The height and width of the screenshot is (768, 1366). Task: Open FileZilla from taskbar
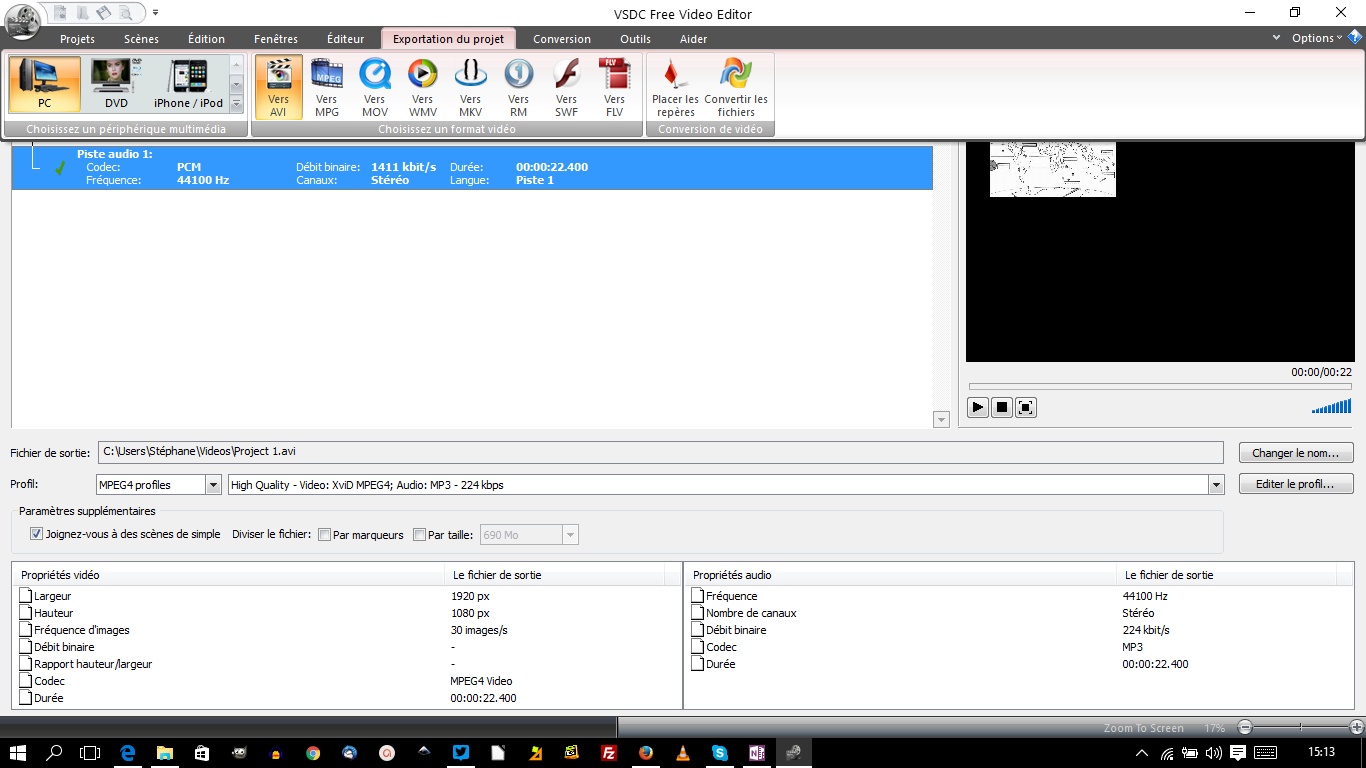pyautogui.click(x=608, y=752)
